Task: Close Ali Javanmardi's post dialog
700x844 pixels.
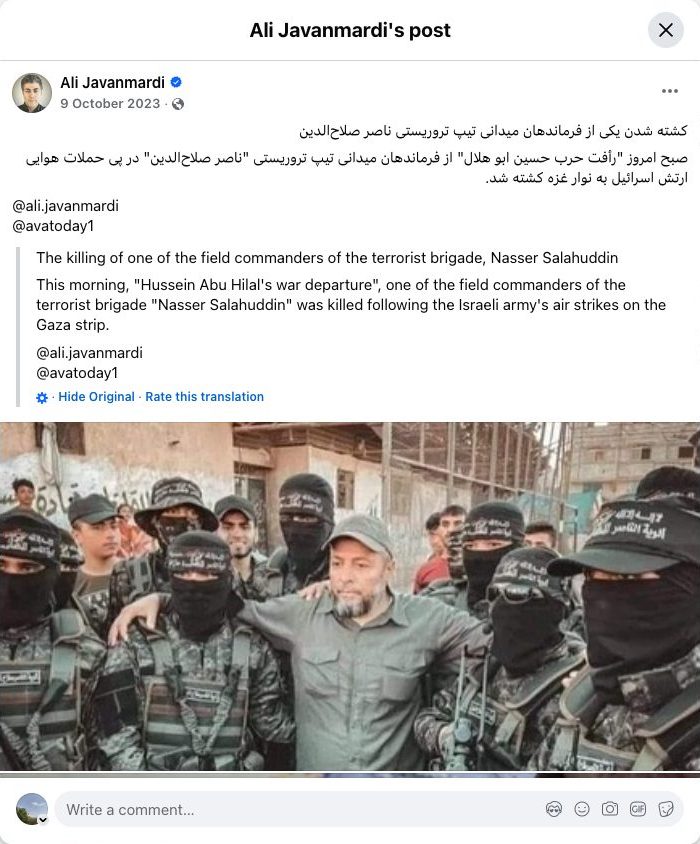Action: (x=666, y=30)
